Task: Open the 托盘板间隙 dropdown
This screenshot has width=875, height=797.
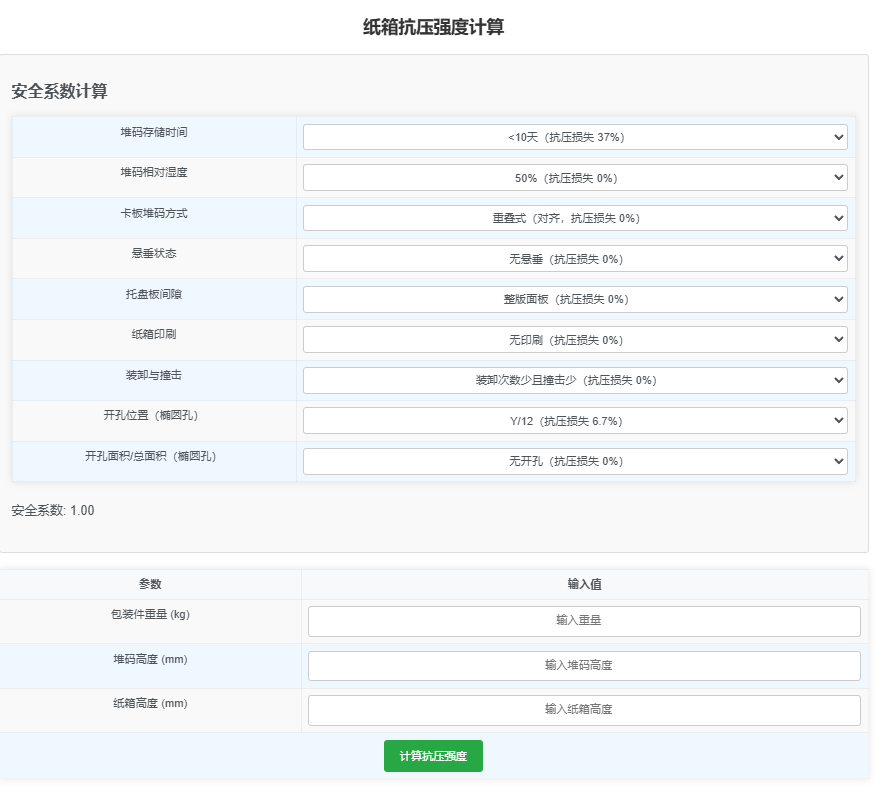Action: [x=572, y=298]
